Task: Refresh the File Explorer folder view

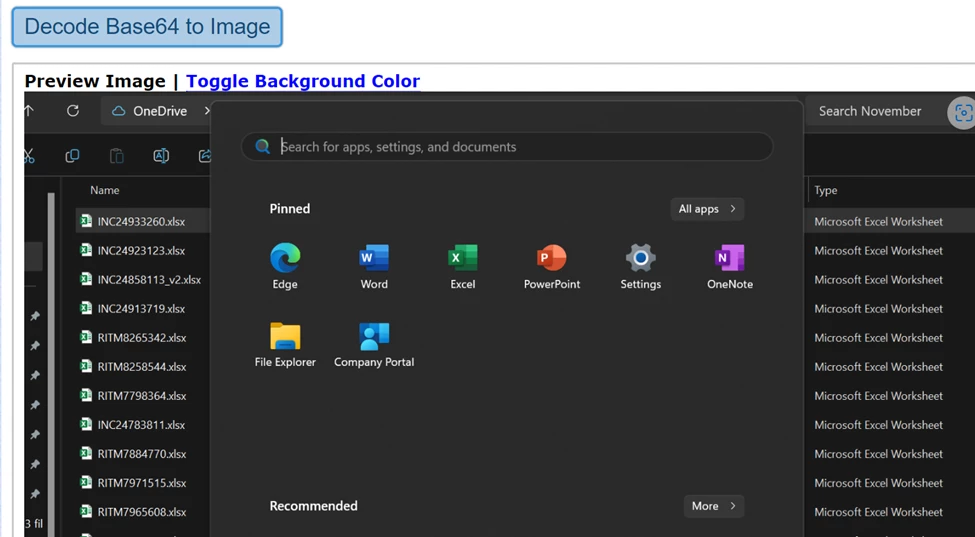Action: coord(73,111)
